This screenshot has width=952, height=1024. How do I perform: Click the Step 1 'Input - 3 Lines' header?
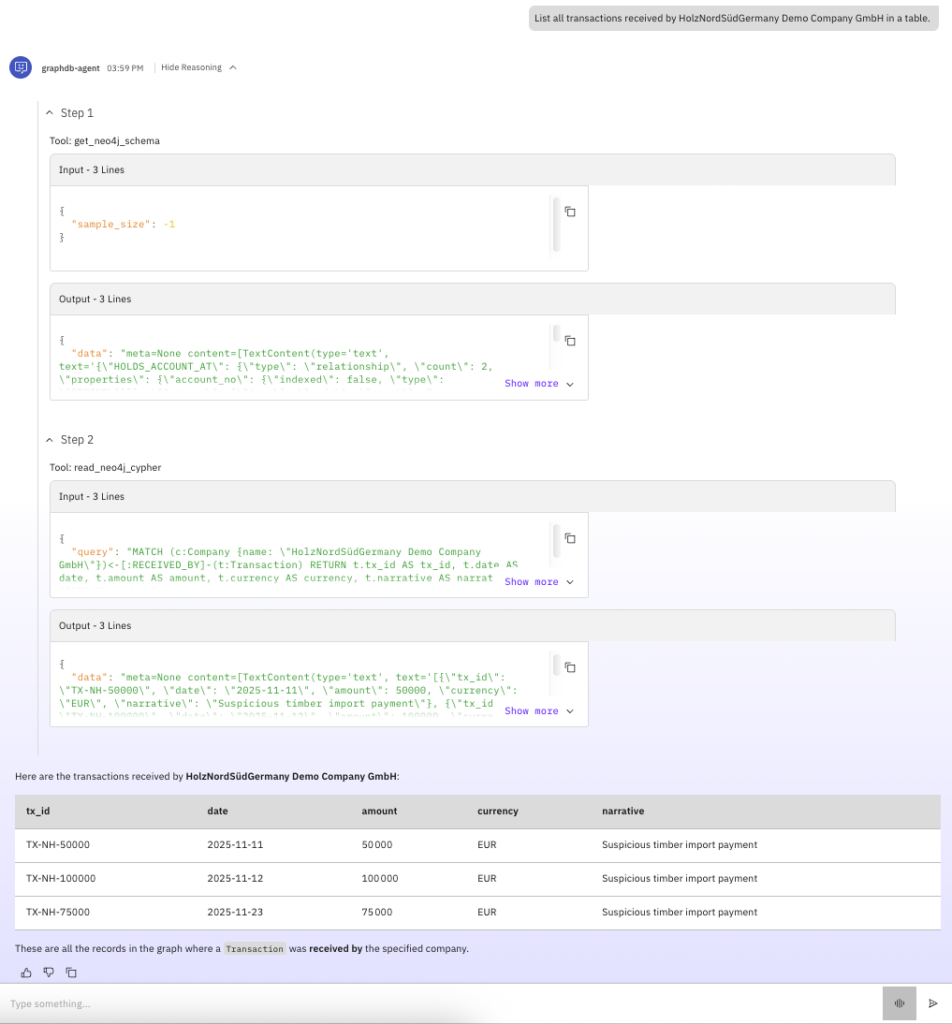472,170
